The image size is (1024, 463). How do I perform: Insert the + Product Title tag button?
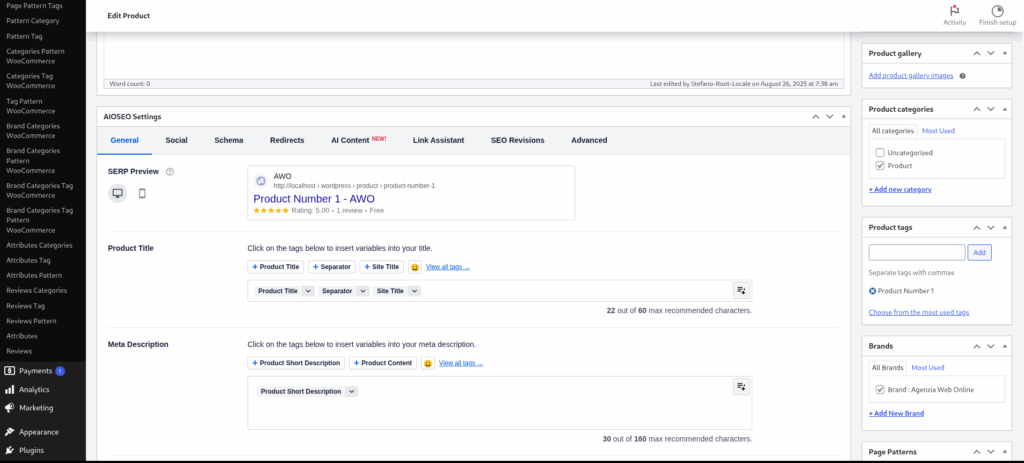(x=276, y=267)
